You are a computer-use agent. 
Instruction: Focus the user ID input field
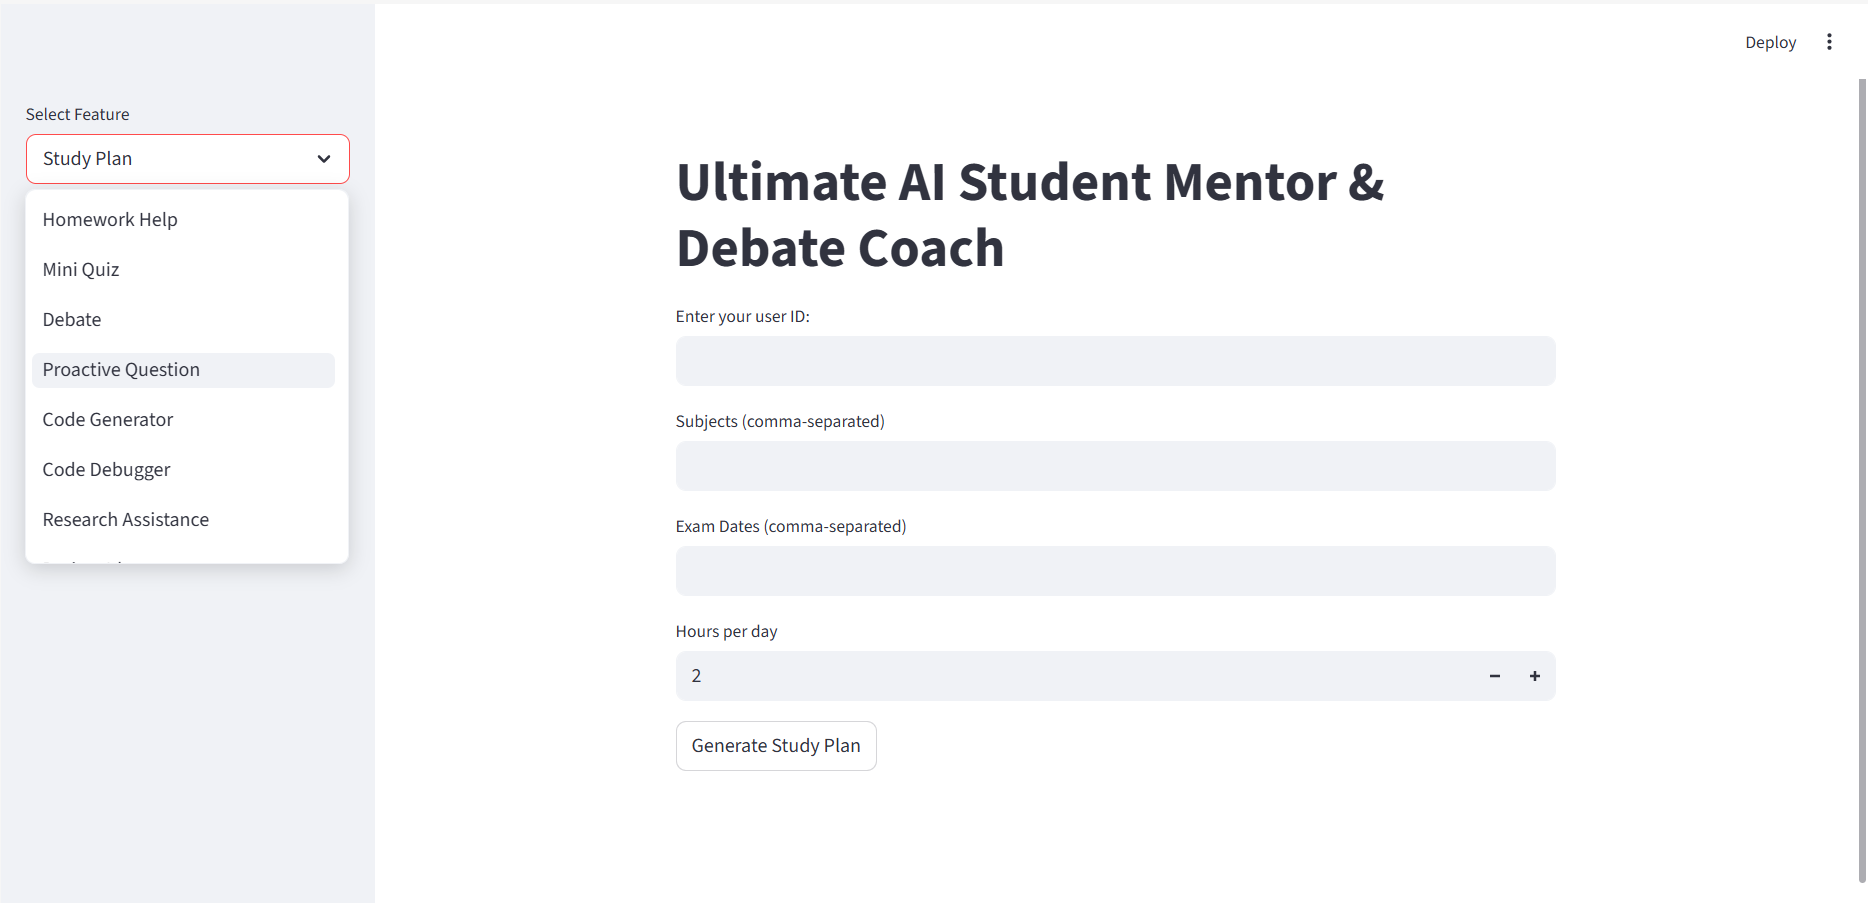pyautogui.click(x=1115, y=361)
